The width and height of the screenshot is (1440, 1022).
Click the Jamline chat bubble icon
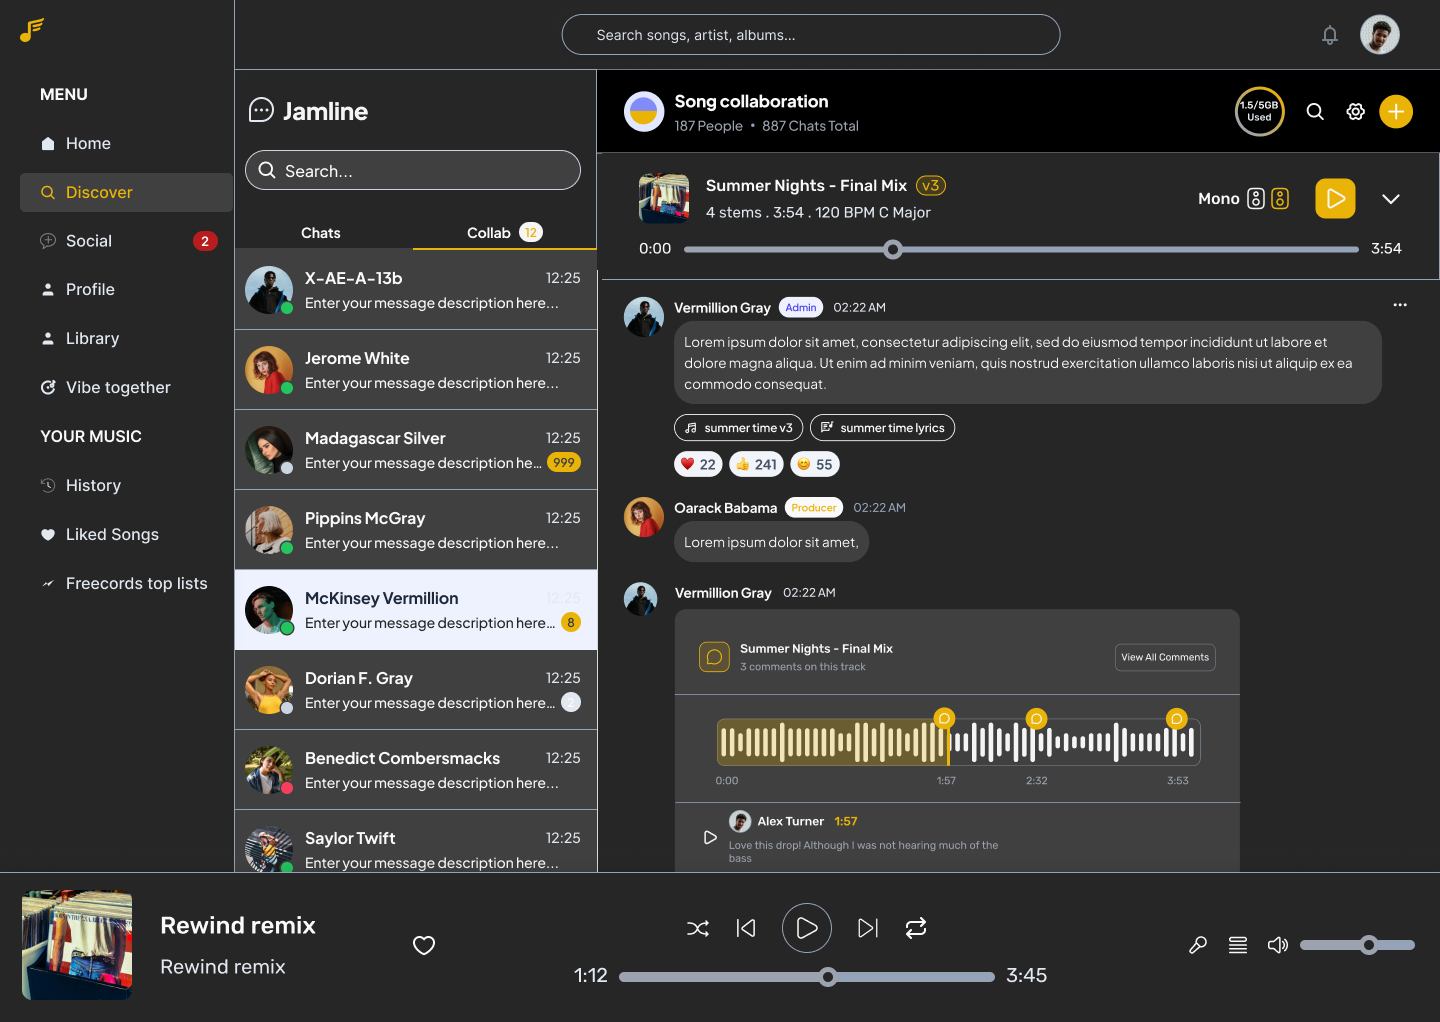(x=261, y=110)
